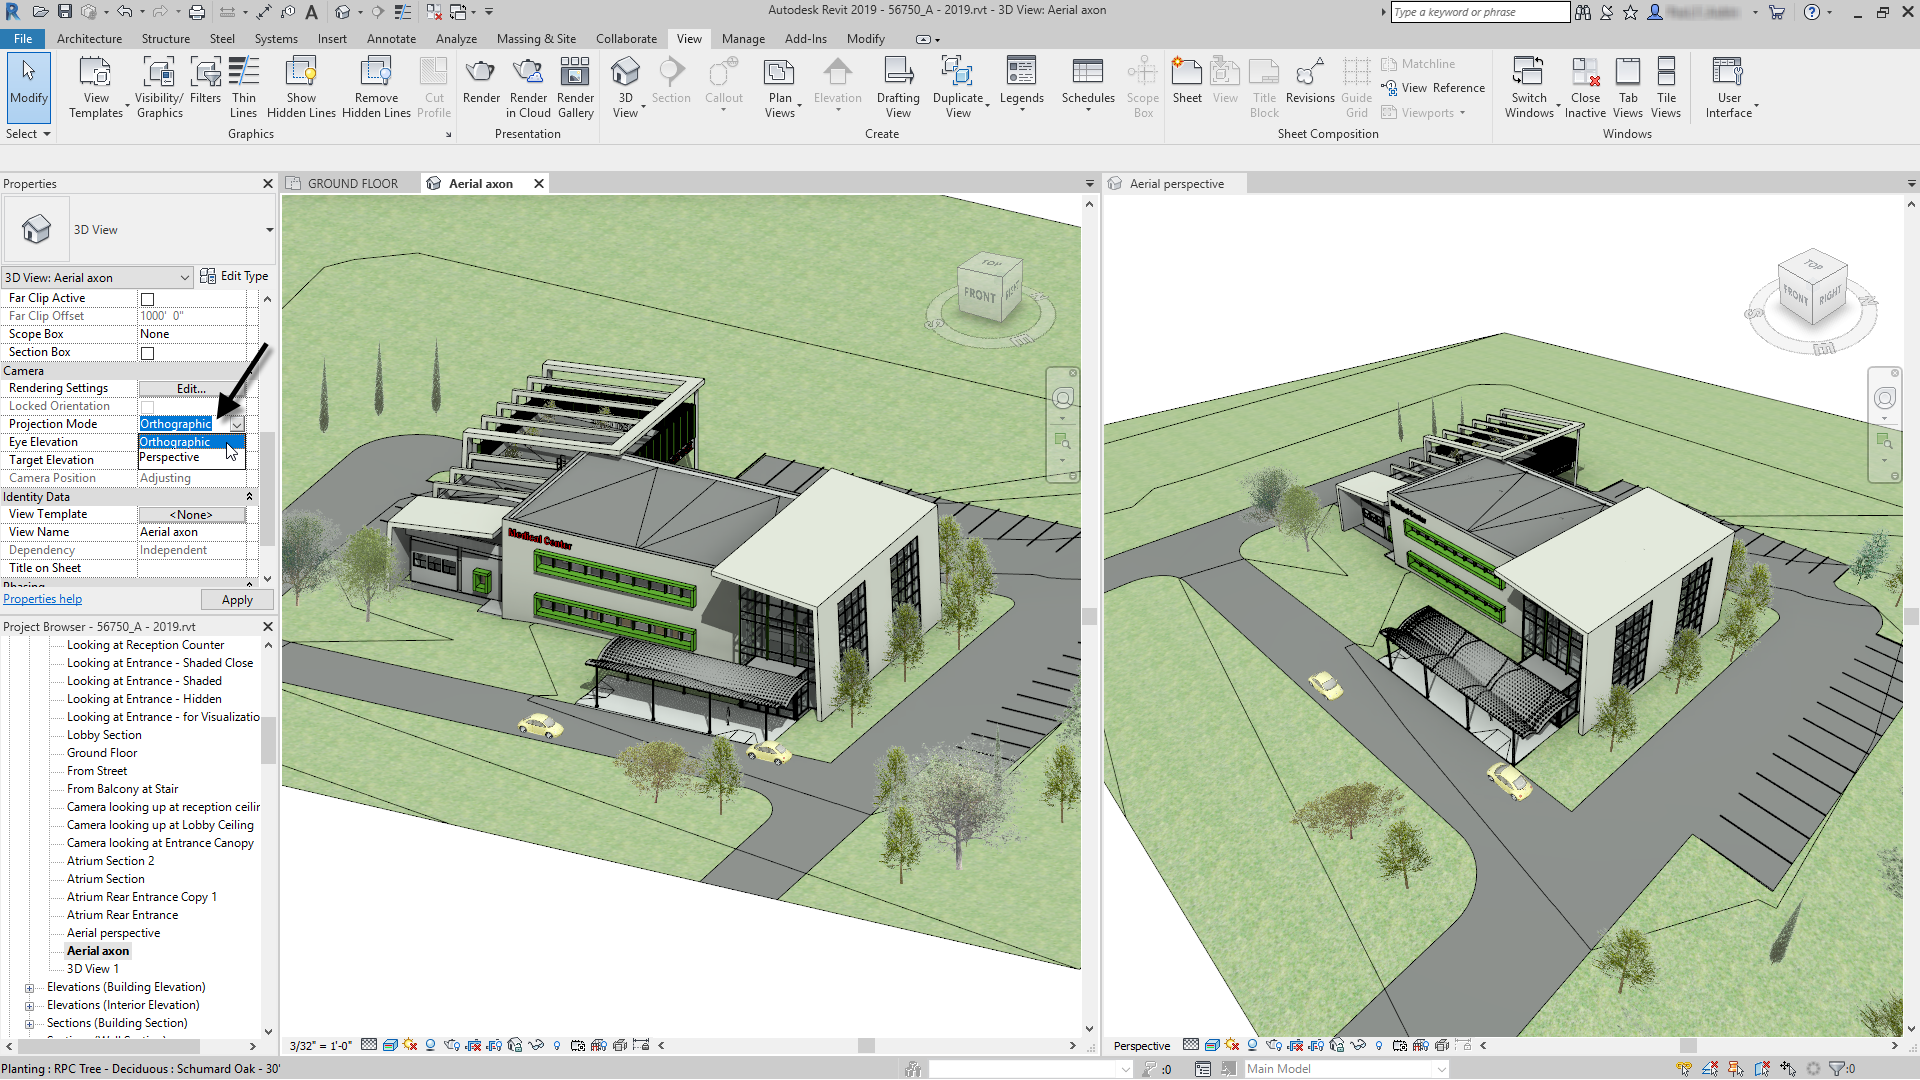The height and width of the screenshot is (1080, 1920).
Task: Open the Schedules tool
Action: pyautogui.click(x=1088, y=80)
